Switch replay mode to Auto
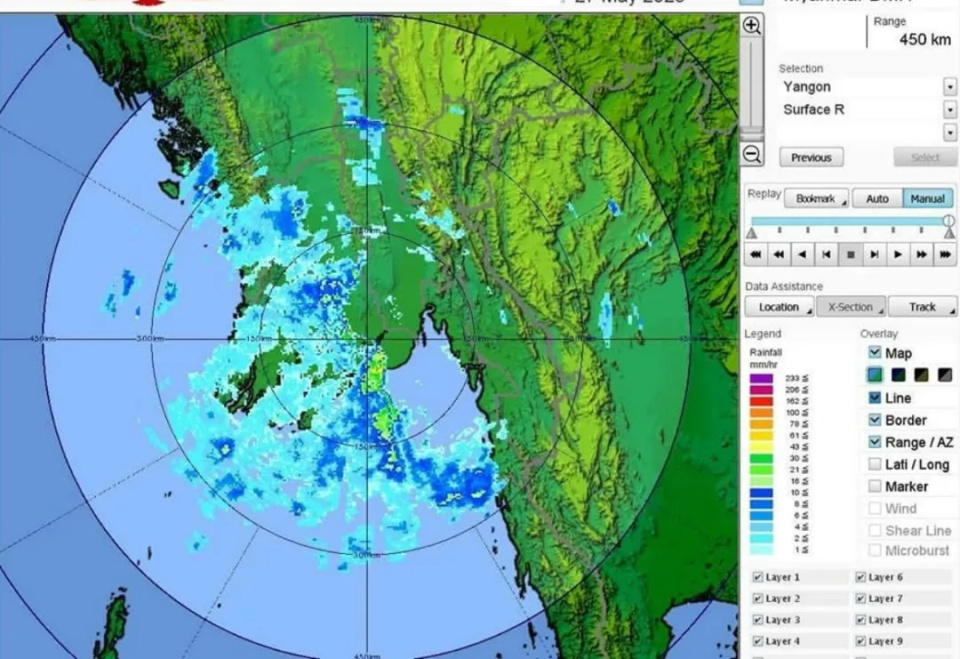 point(877,198)
